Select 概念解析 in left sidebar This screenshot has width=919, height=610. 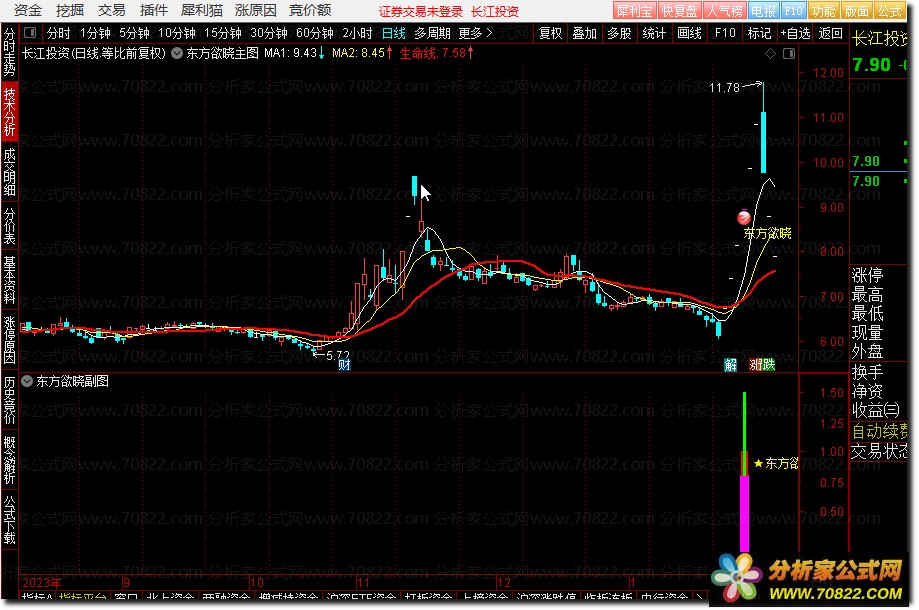9,460
